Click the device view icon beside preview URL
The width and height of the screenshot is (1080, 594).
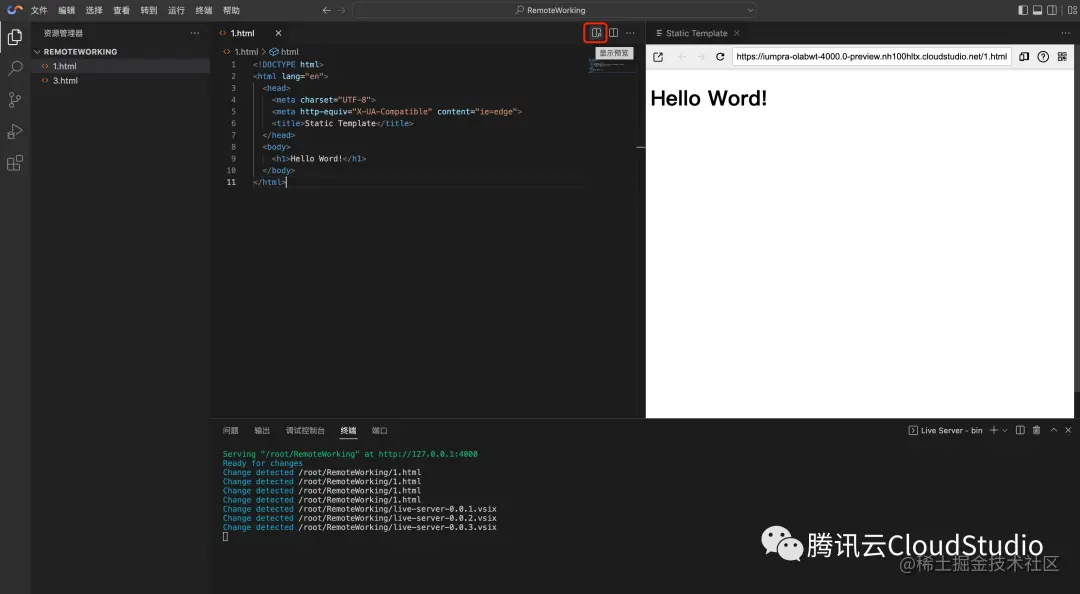[1024, 57]
